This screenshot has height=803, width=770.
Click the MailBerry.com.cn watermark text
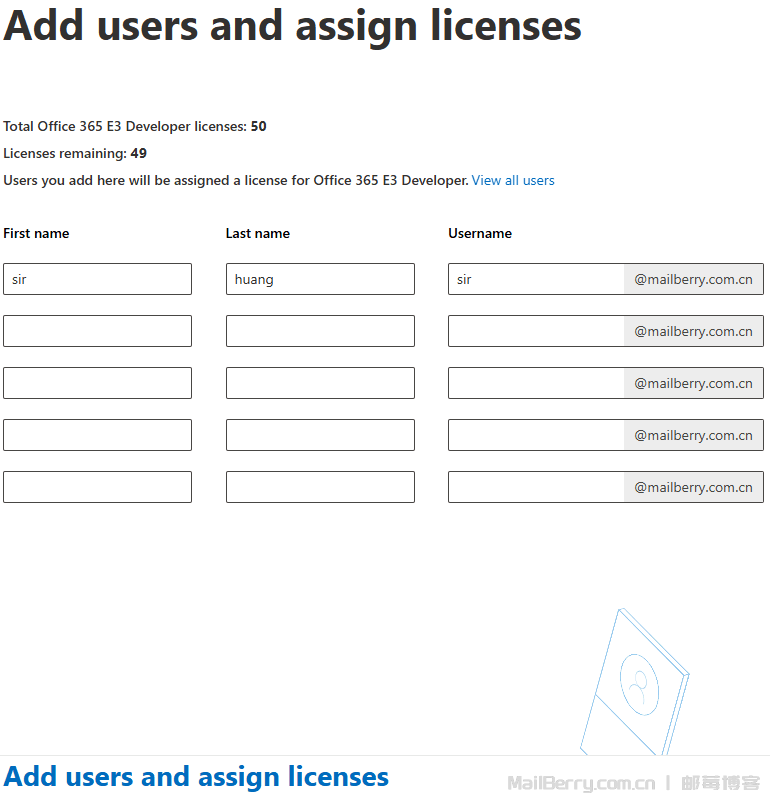tap(581, 783)
